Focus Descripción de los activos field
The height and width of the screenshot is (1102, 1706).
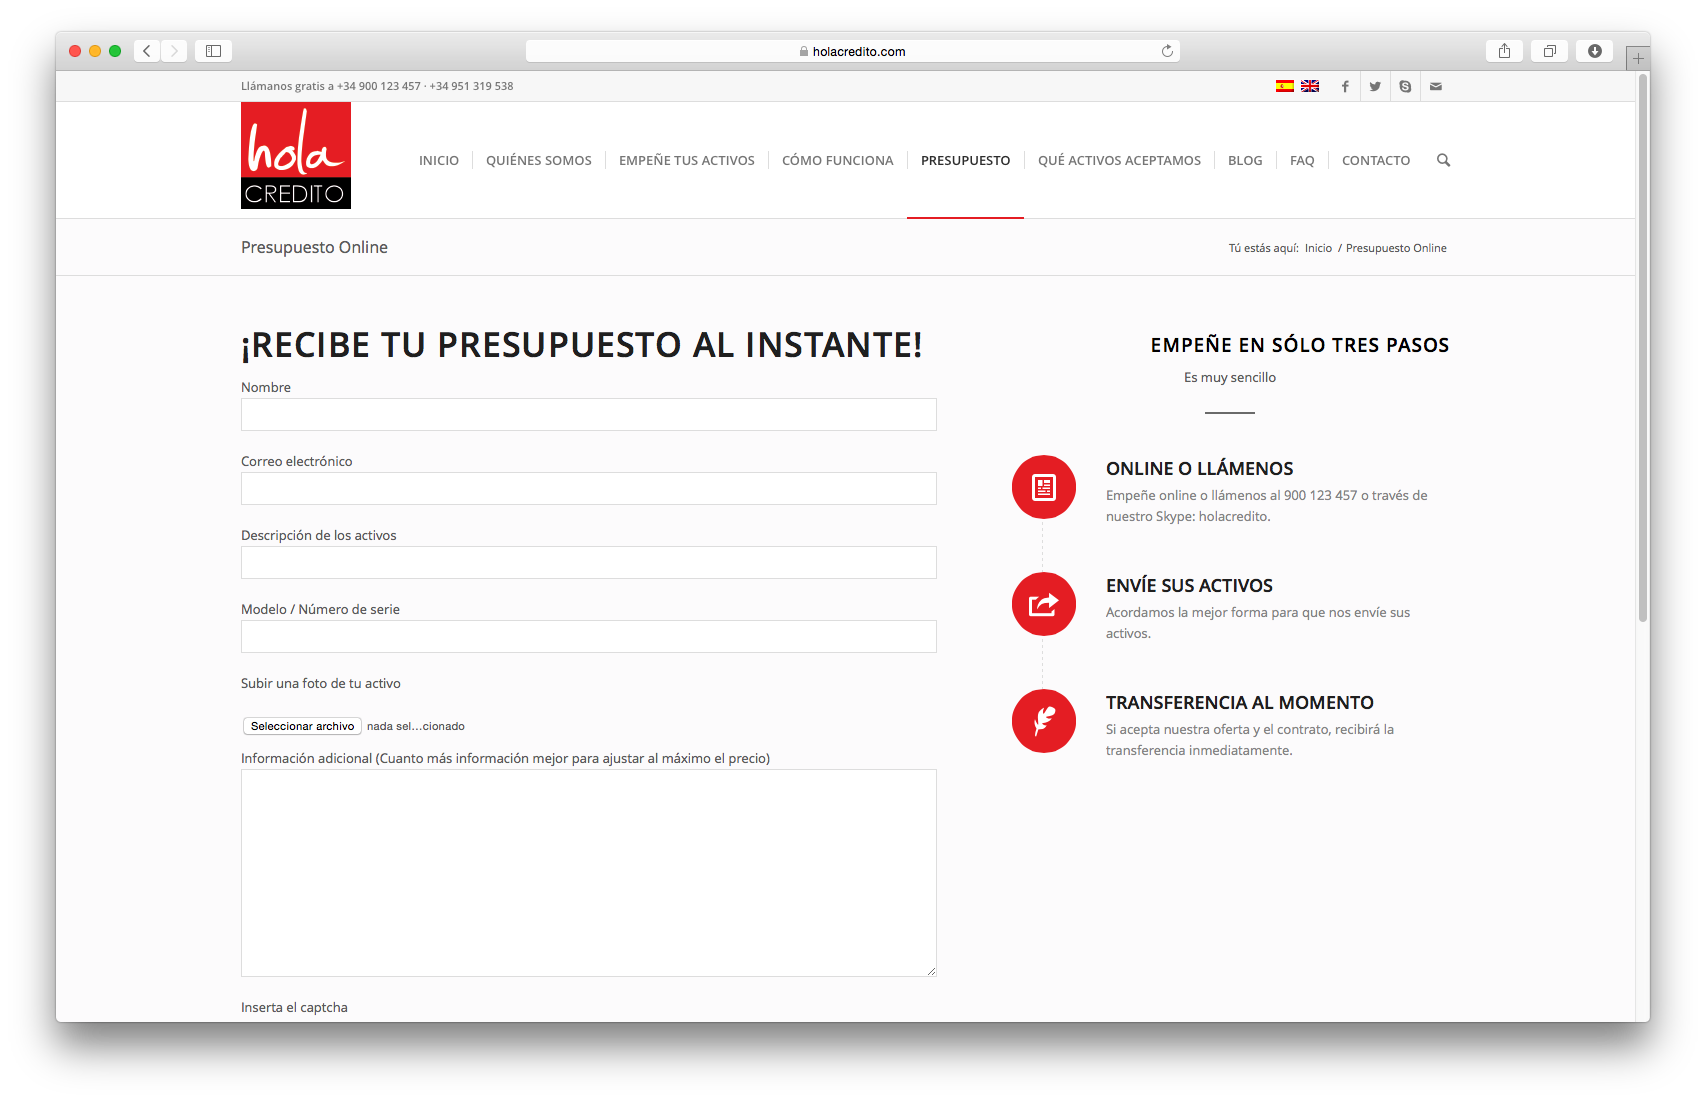point(588,563)
